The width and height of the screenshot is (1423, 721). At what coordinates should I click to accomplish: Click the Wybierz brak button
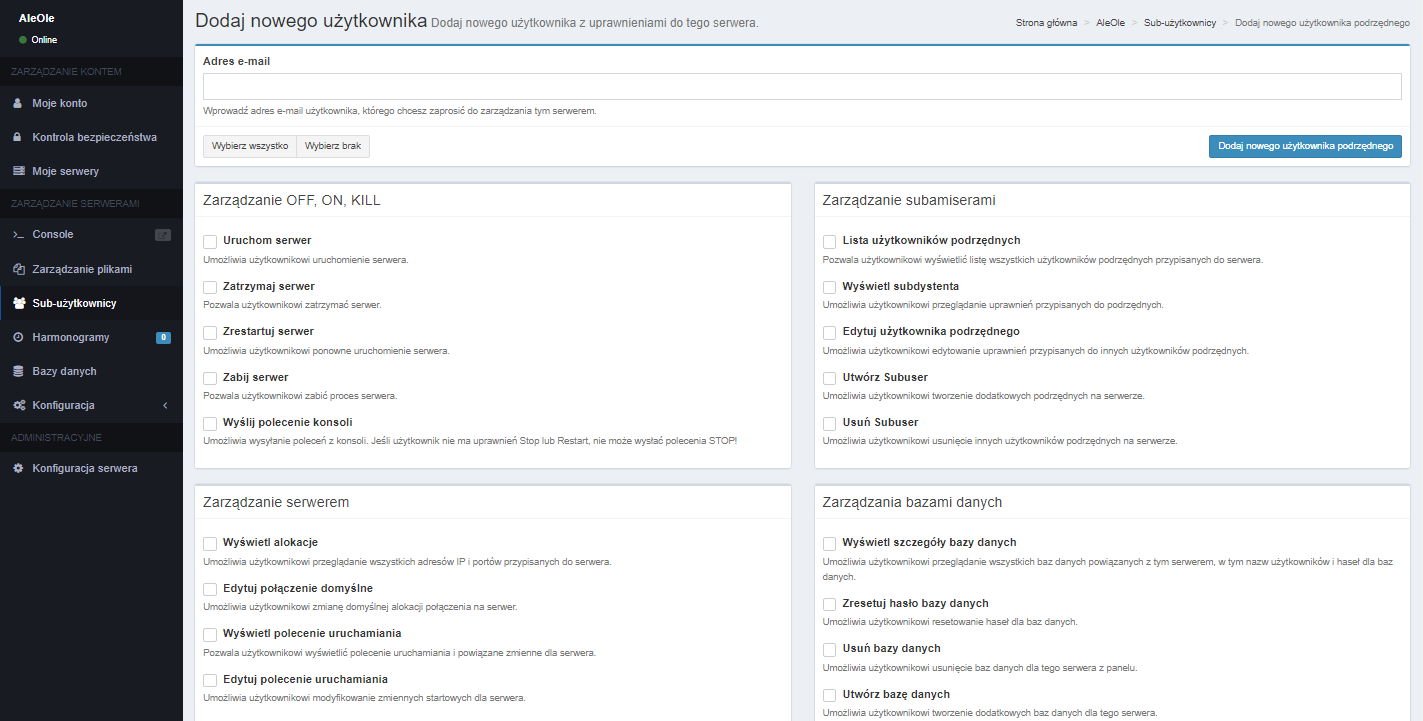[333, 146]
